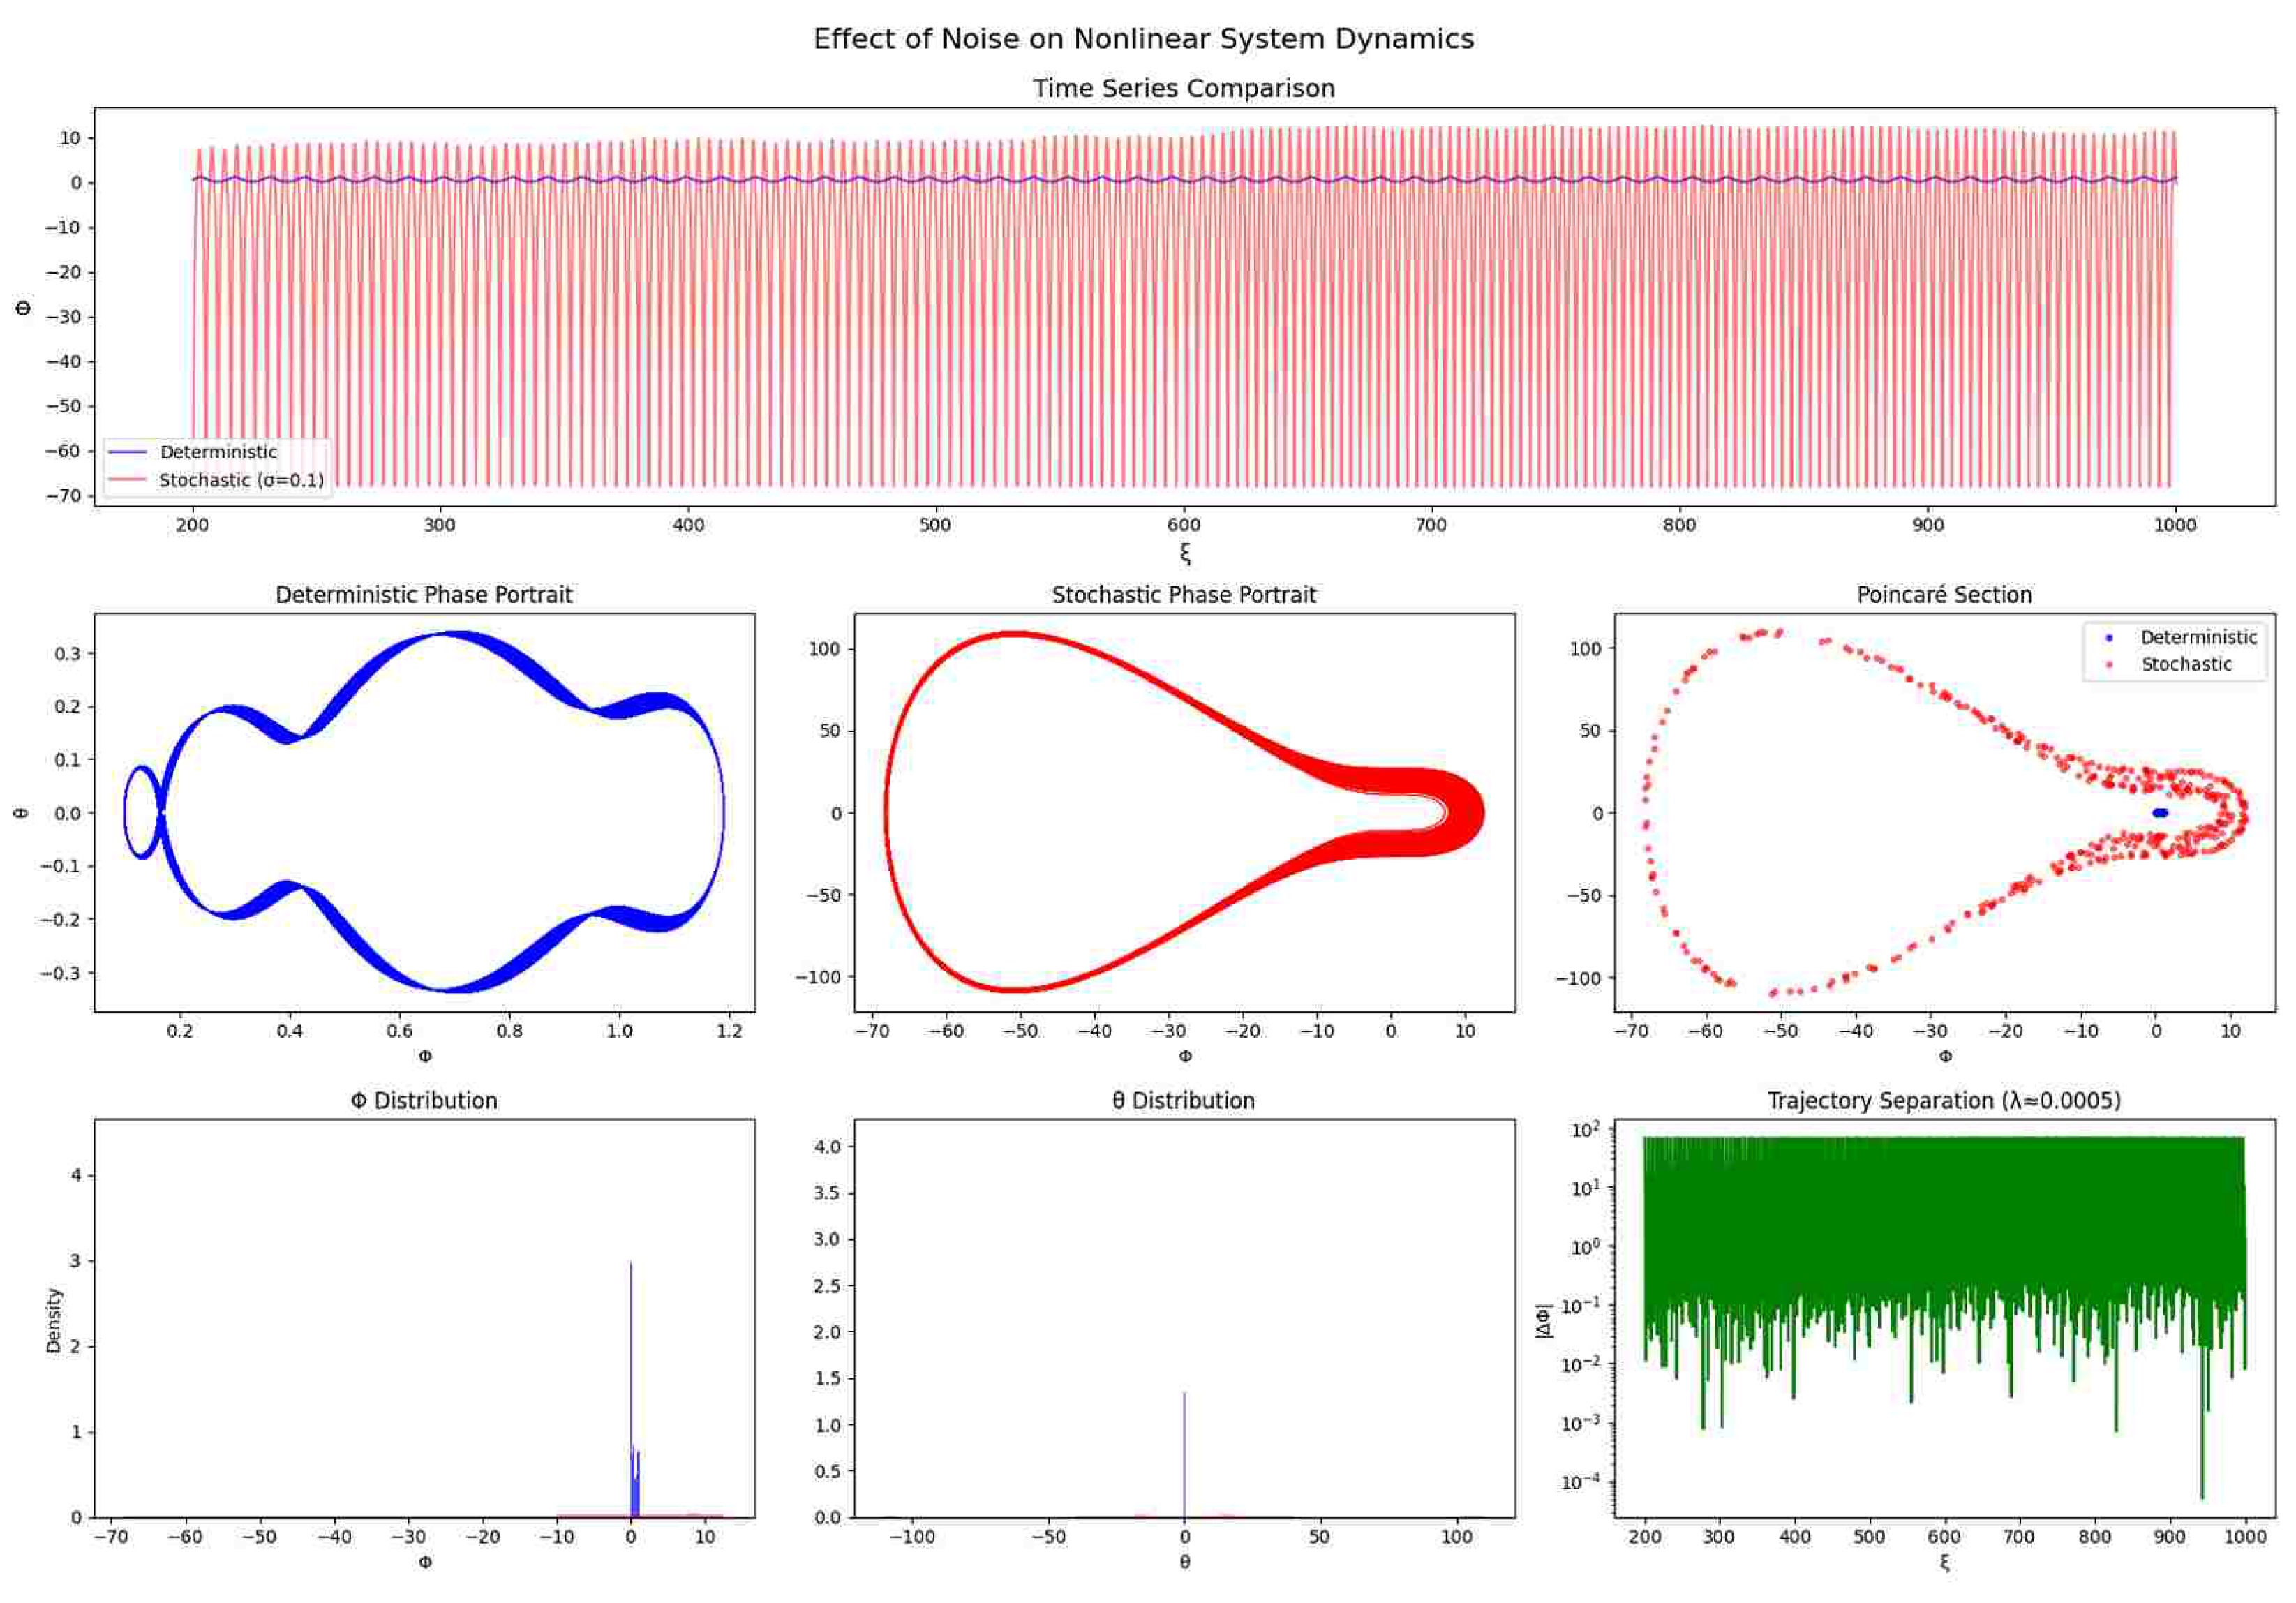Click the 'Deterministic Phase Portrait' title
The width and height of the screenshot is (2296, 1603).
[x=424, y=595]
